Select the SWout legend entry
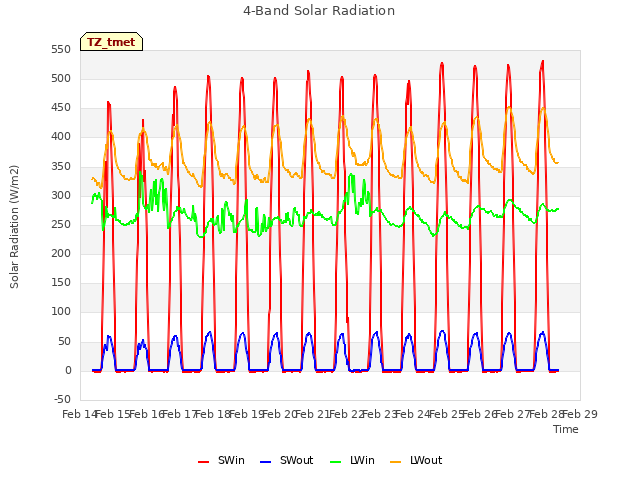 (287, 460)
